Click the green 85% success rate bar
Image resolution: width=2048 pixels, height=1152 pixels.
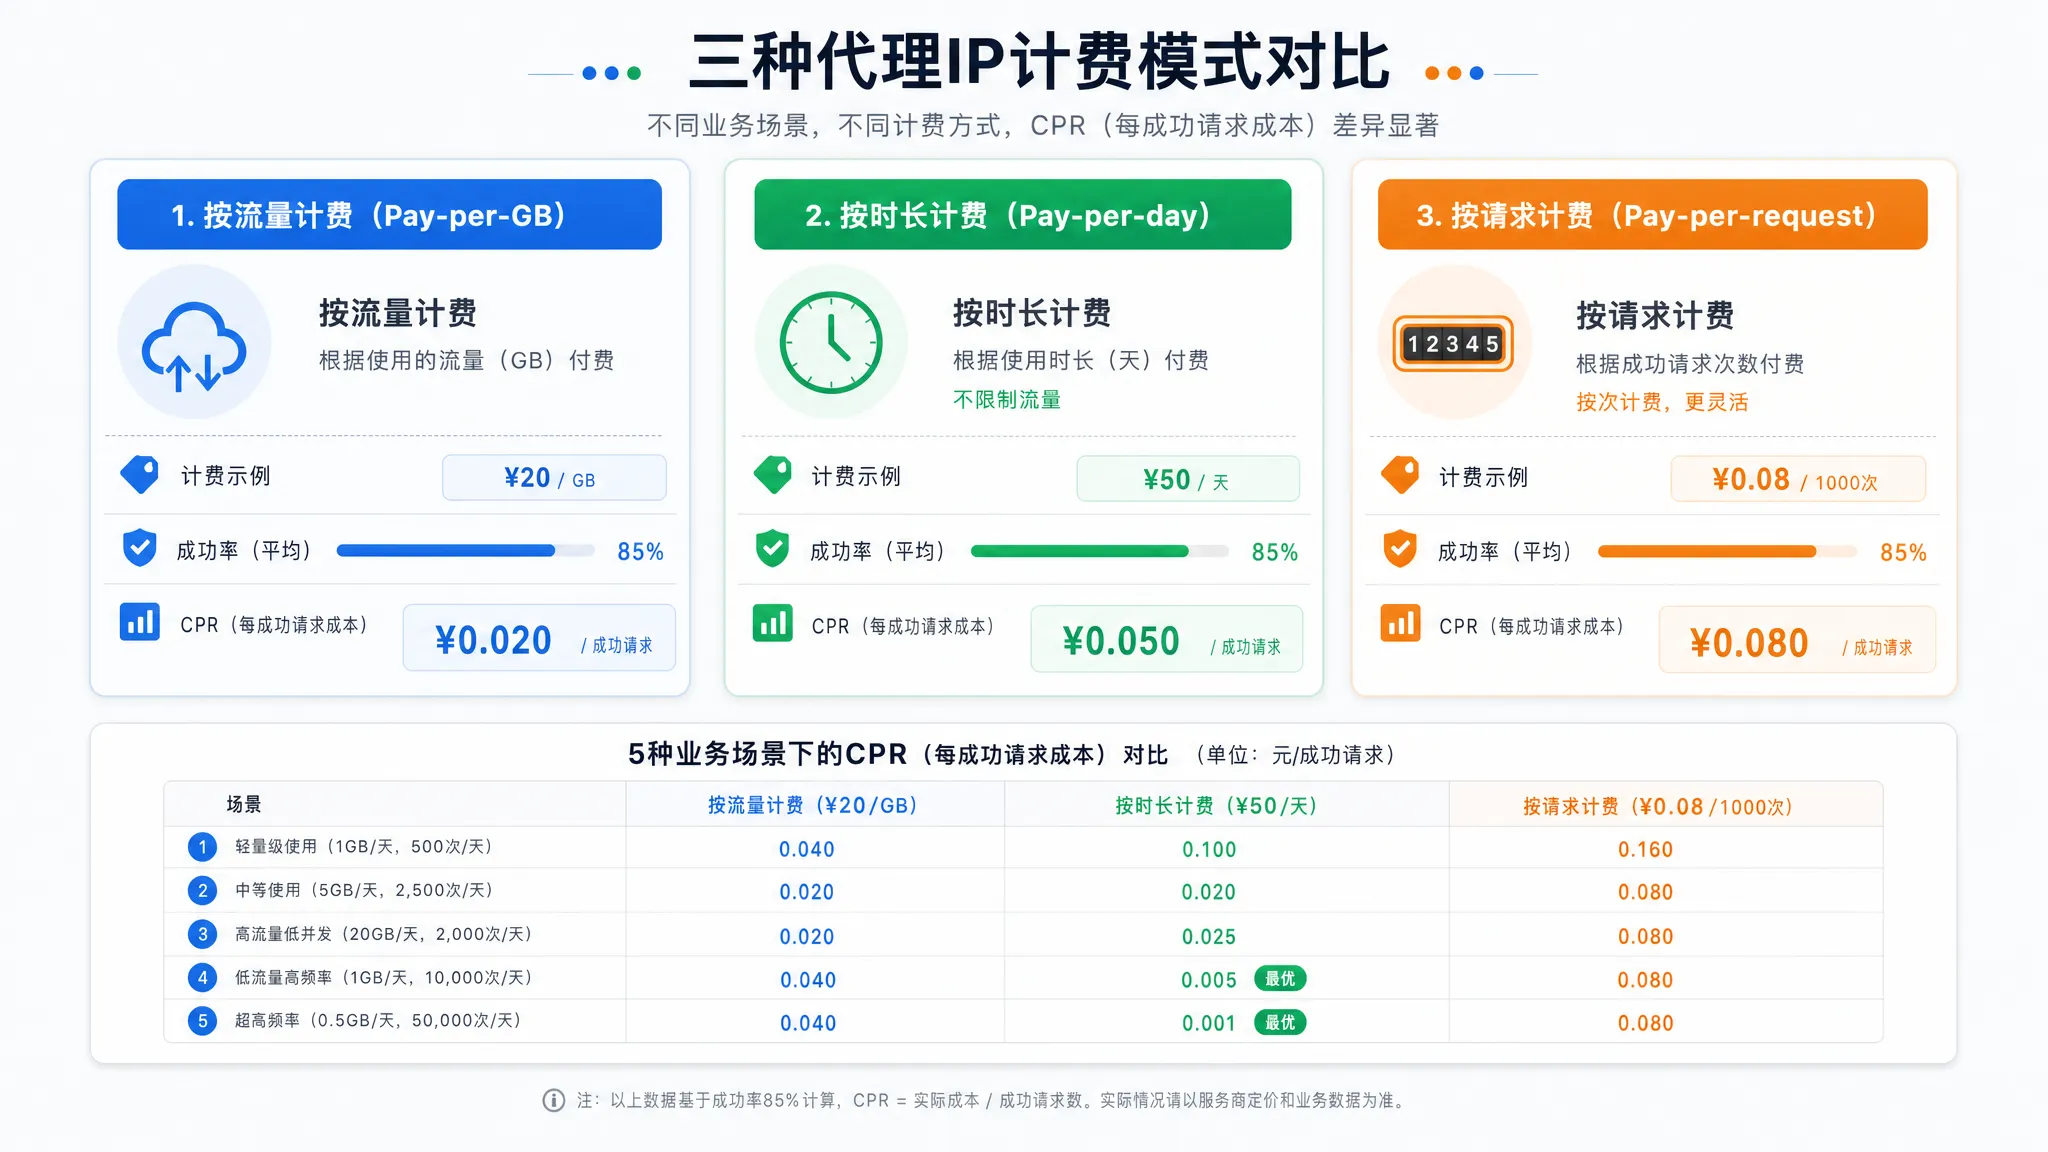point(1099,551)
